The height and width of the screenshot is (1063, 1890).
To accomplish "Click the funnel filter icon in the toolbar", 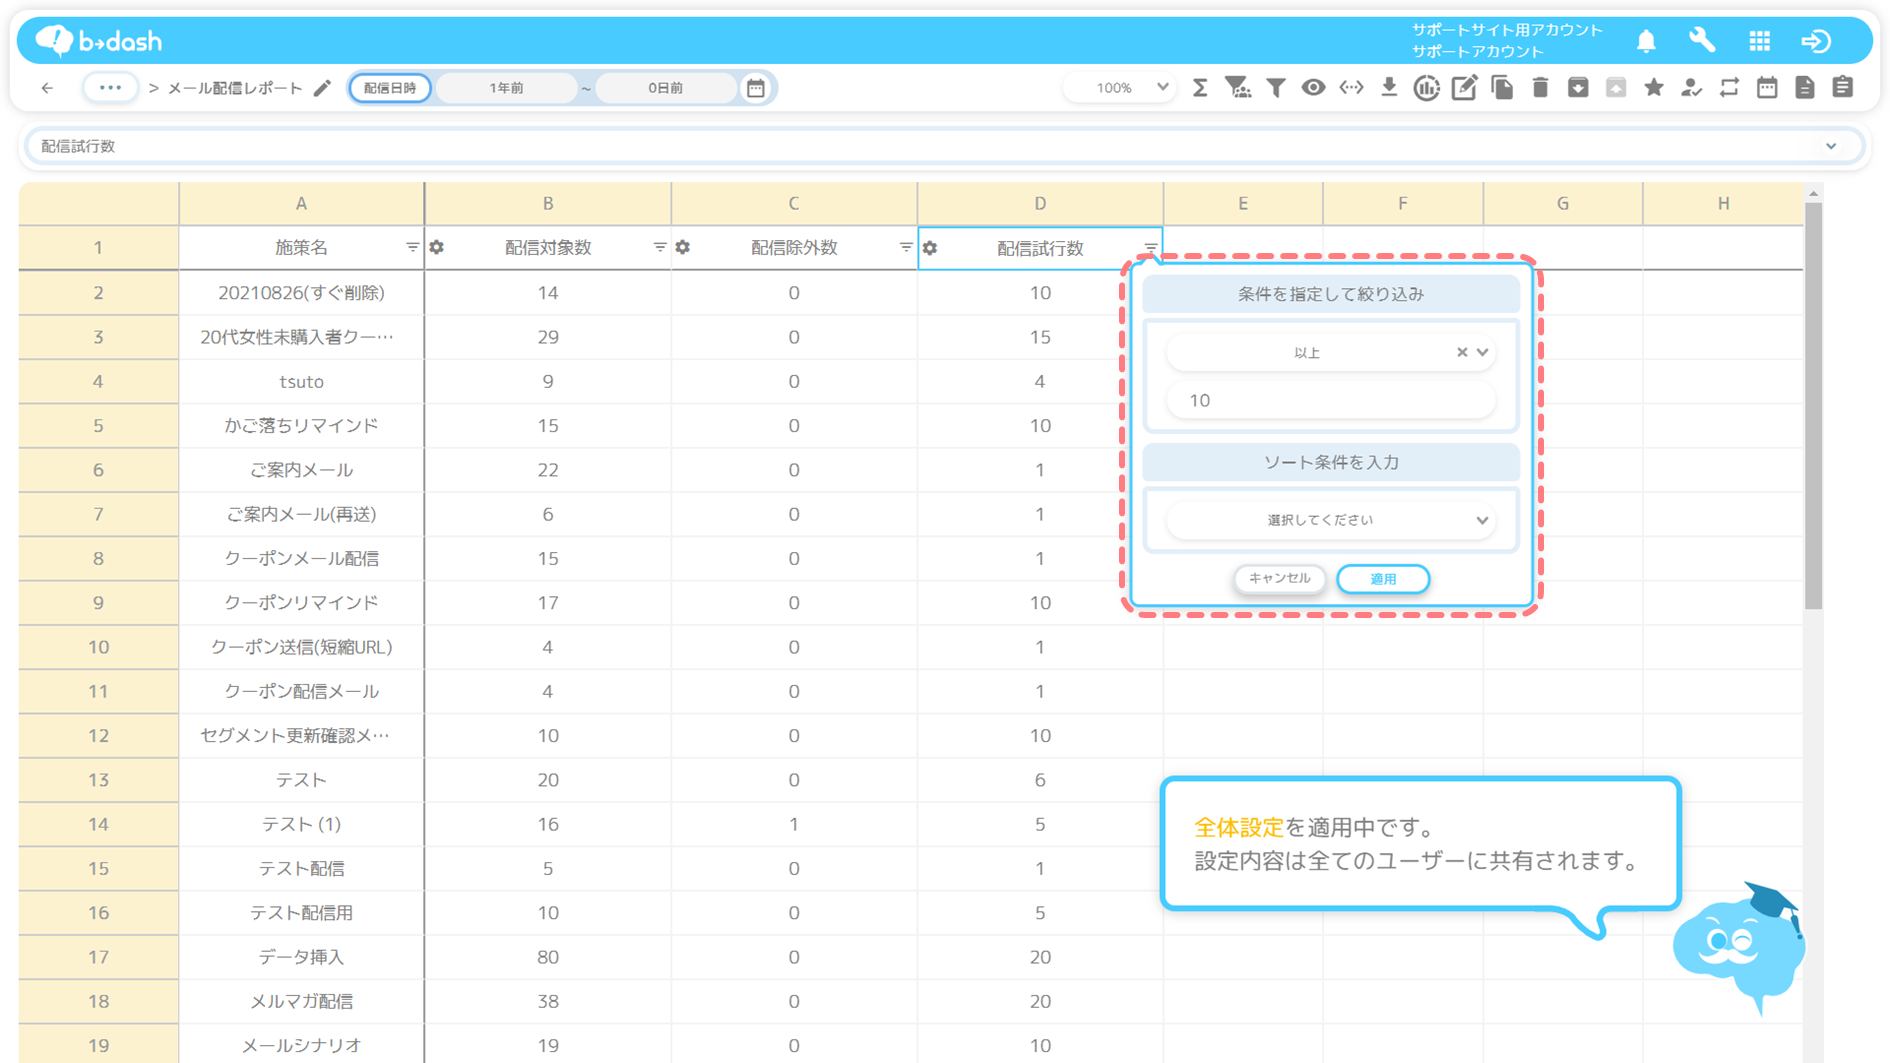I will click(x=1276, y=88).
